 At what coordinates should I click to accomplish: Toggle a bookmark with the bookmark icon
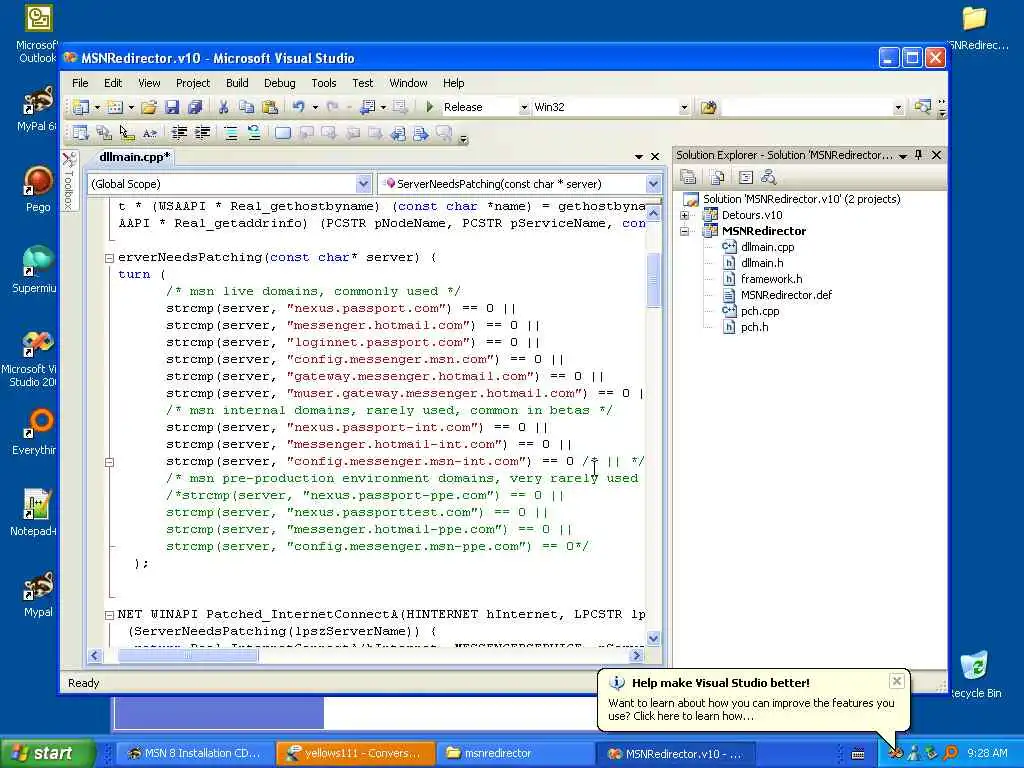click(282, 133)
